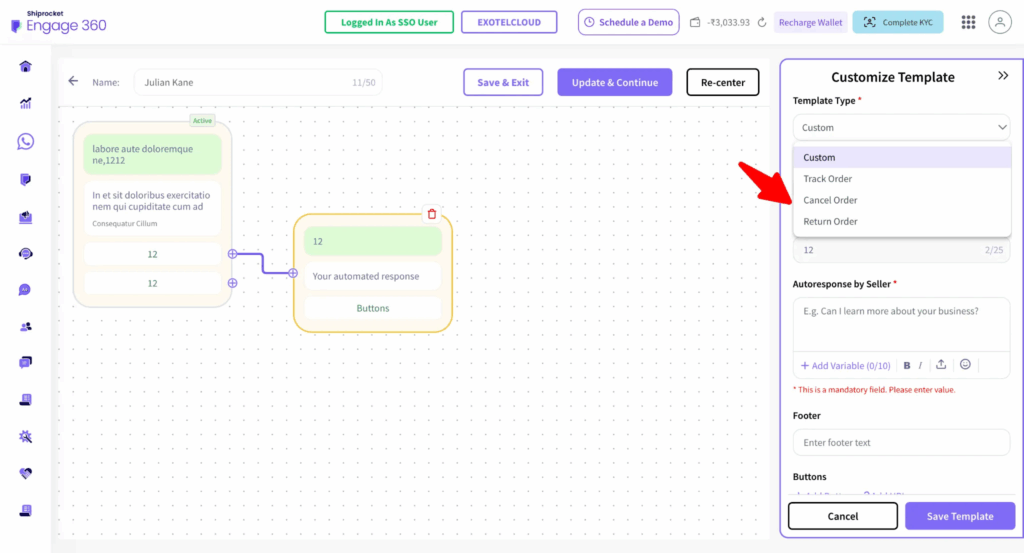
Task: Click Re-center canvas button
Action: (722, 82)
